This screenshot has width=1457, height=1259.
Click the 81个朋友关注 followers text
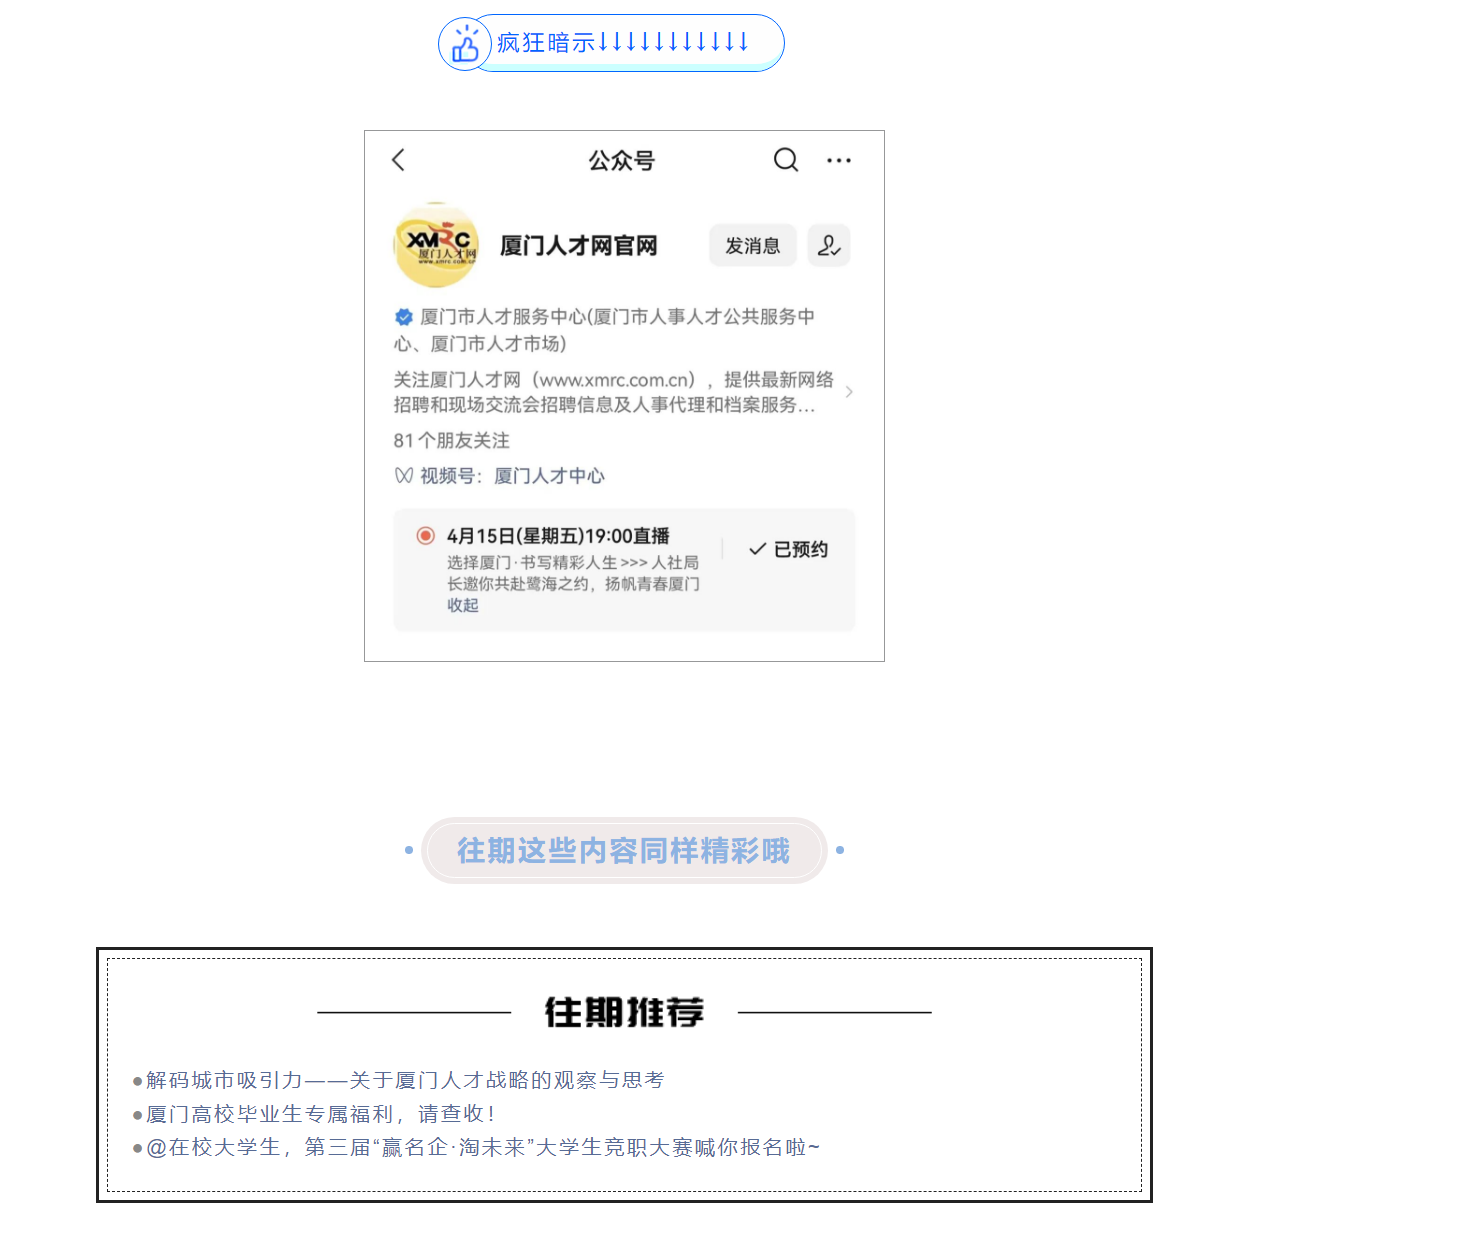(x=451, y=441)
